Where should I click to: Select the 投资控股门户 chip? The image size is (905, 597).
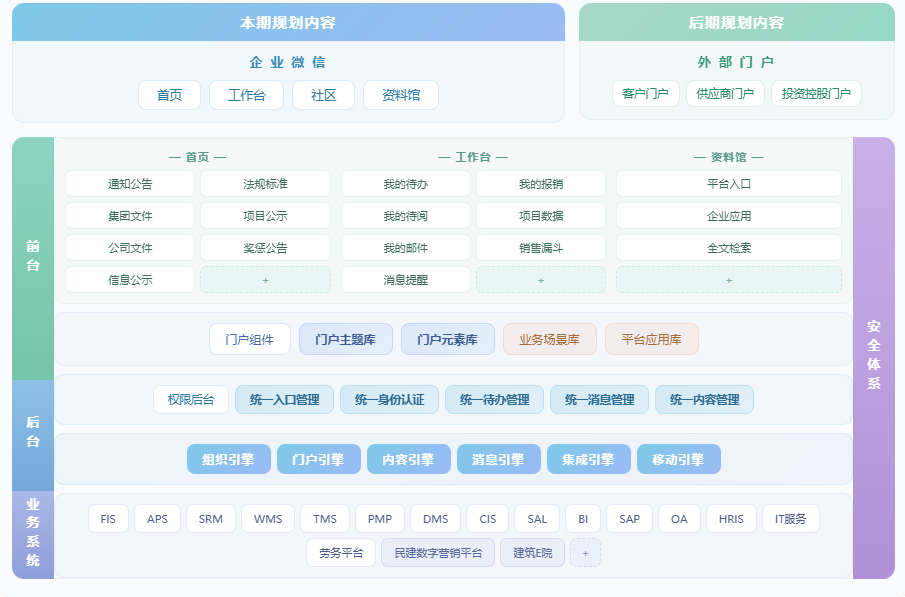point(816,94)
